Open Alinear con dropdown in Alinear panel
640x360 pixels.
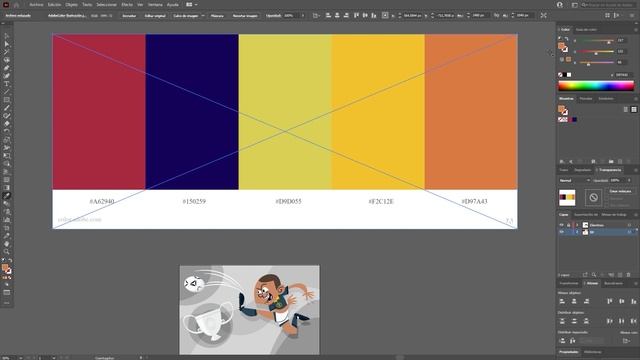click(x=626, y=341)
